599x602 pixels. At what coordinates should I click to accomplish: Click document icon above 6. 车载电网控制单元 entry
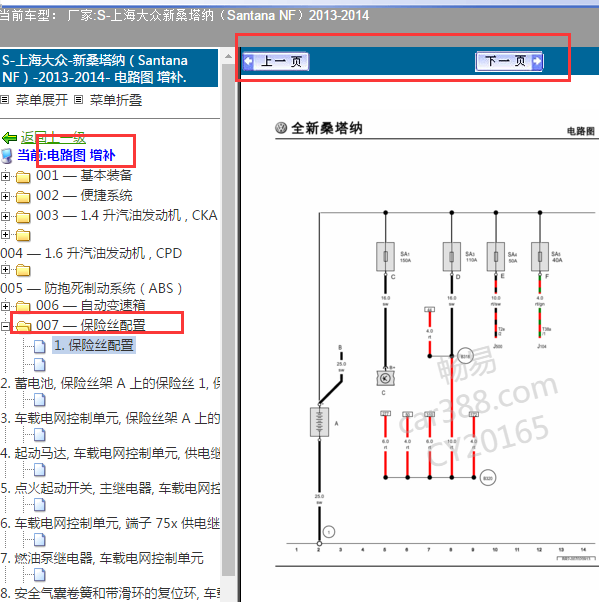[x=40, y=505]
